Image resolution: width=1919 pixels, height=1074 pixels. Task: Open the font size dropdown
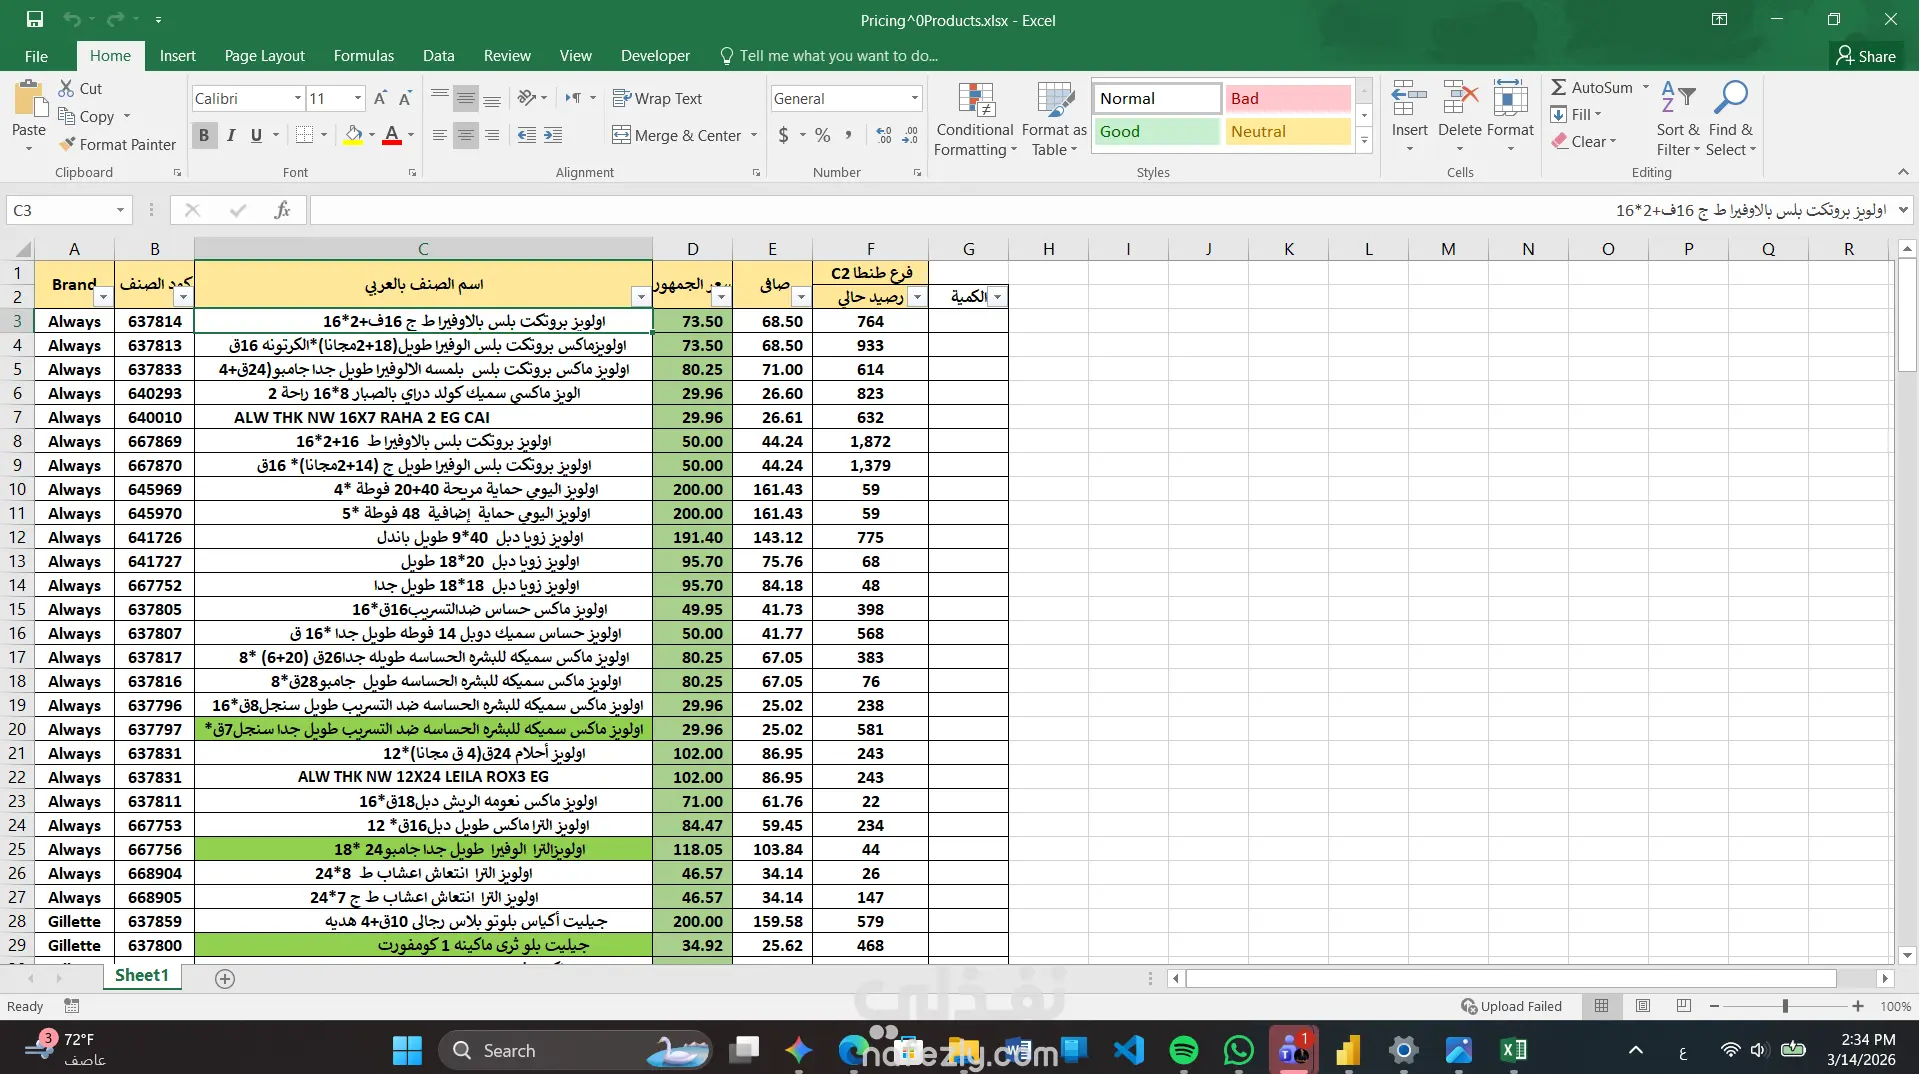click(x=357, y=98)
